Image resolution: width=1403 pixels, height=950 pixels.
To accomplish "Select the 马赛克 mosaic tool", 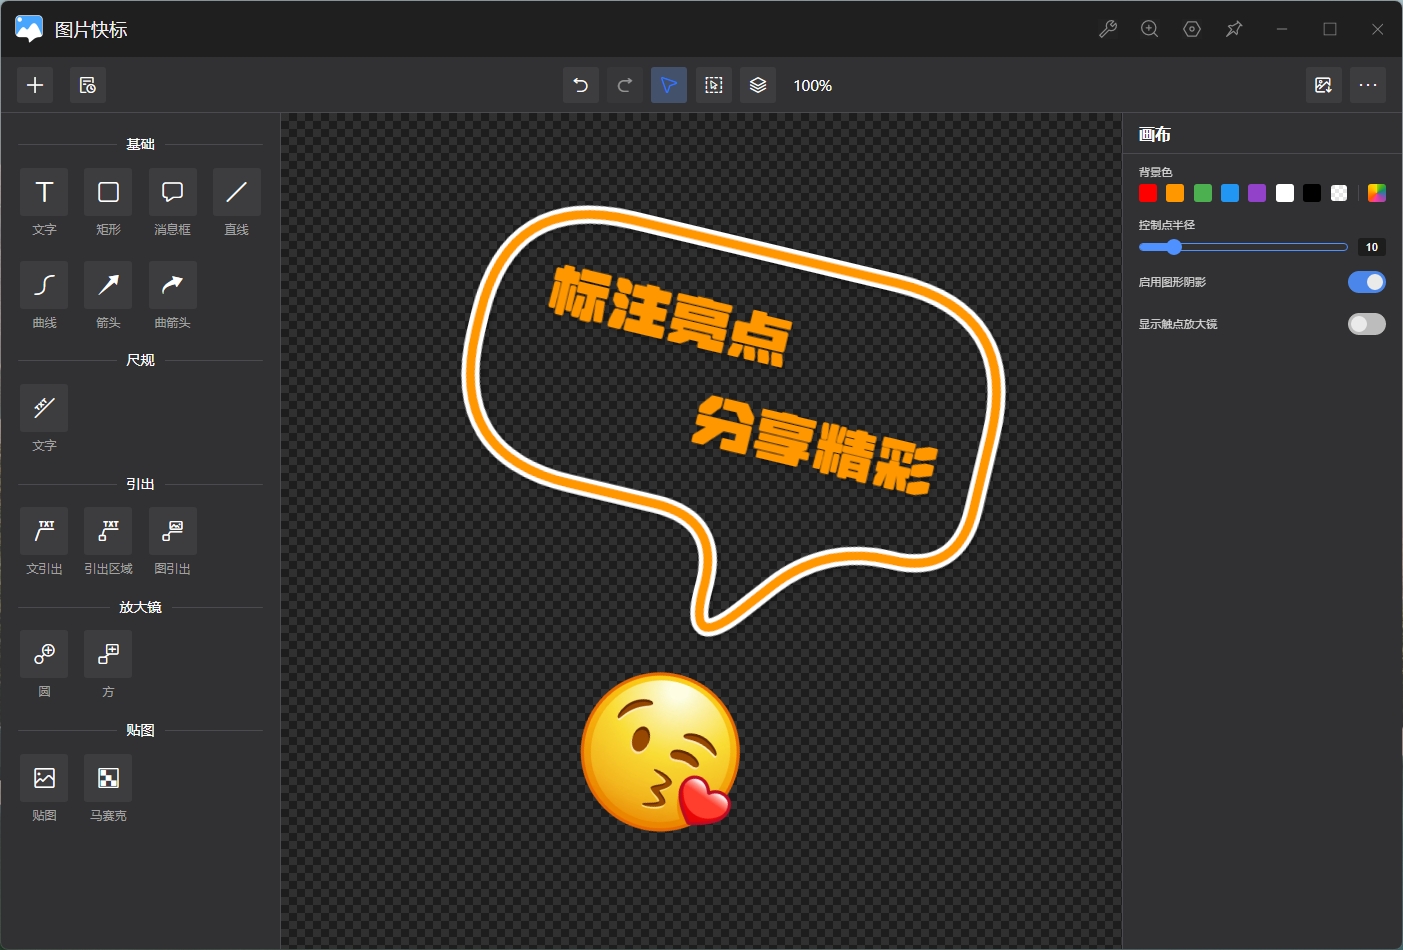I will tap(108, 778).
